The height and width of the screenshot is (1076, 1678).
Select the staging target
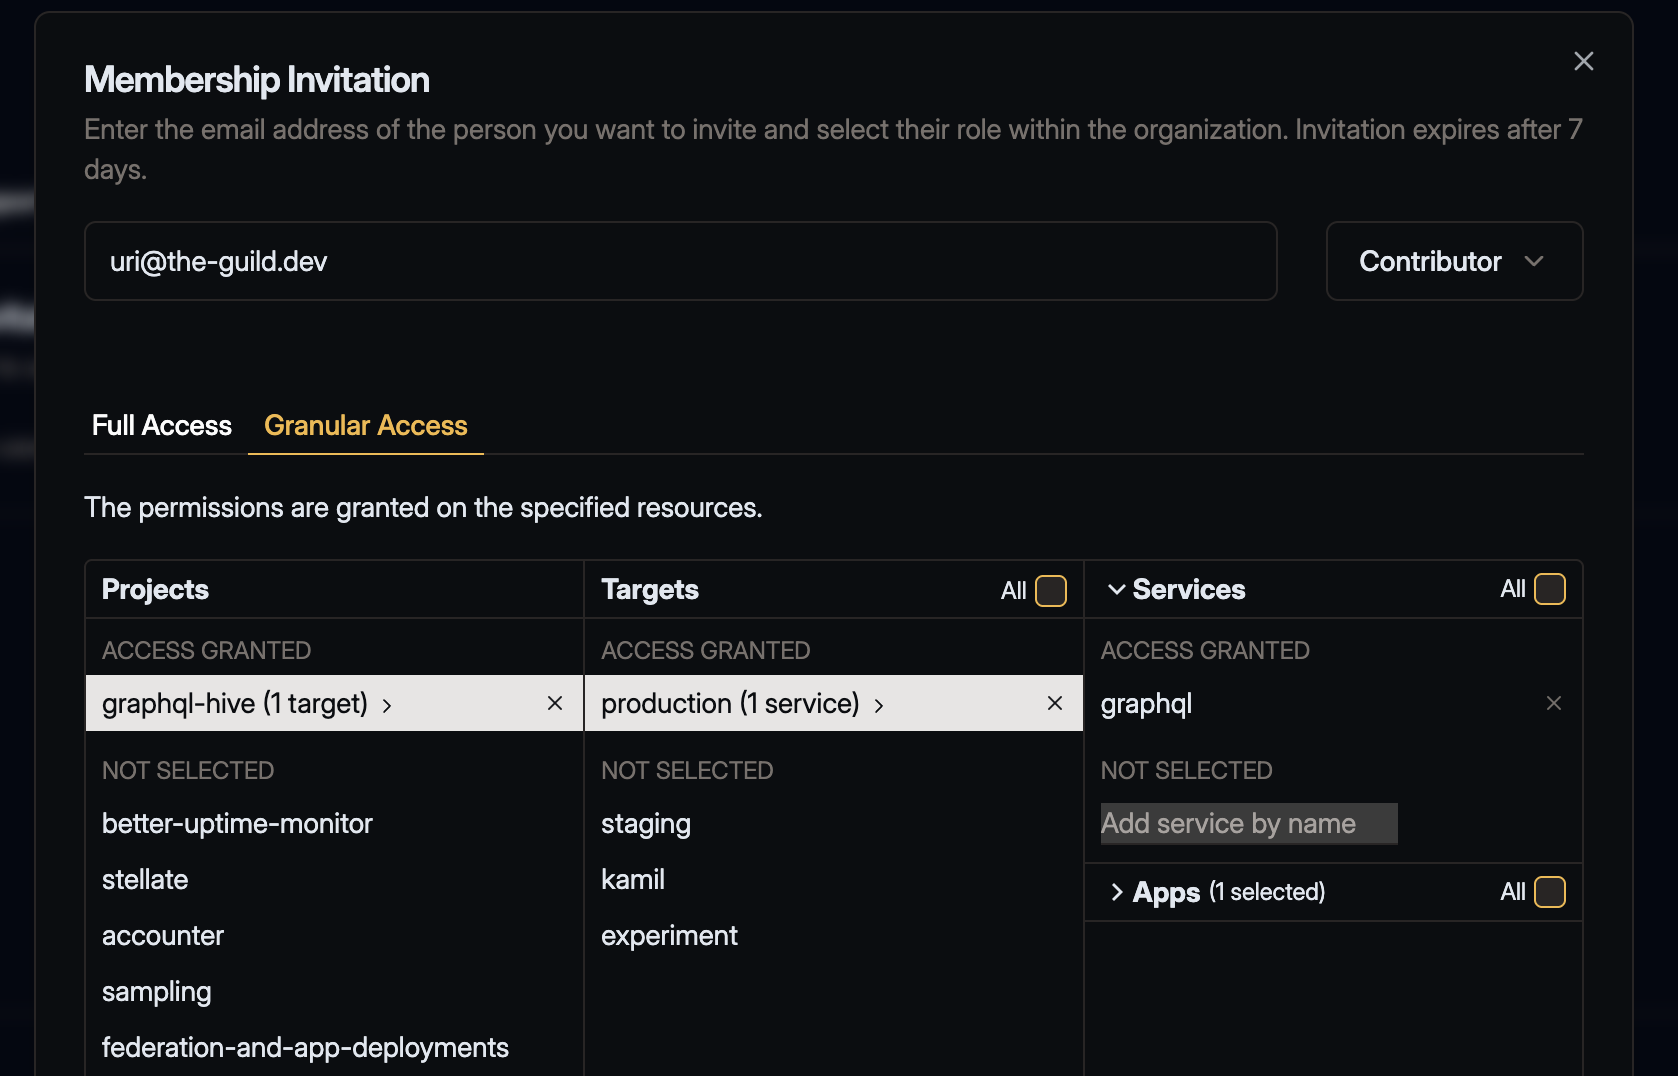point(645,824)
